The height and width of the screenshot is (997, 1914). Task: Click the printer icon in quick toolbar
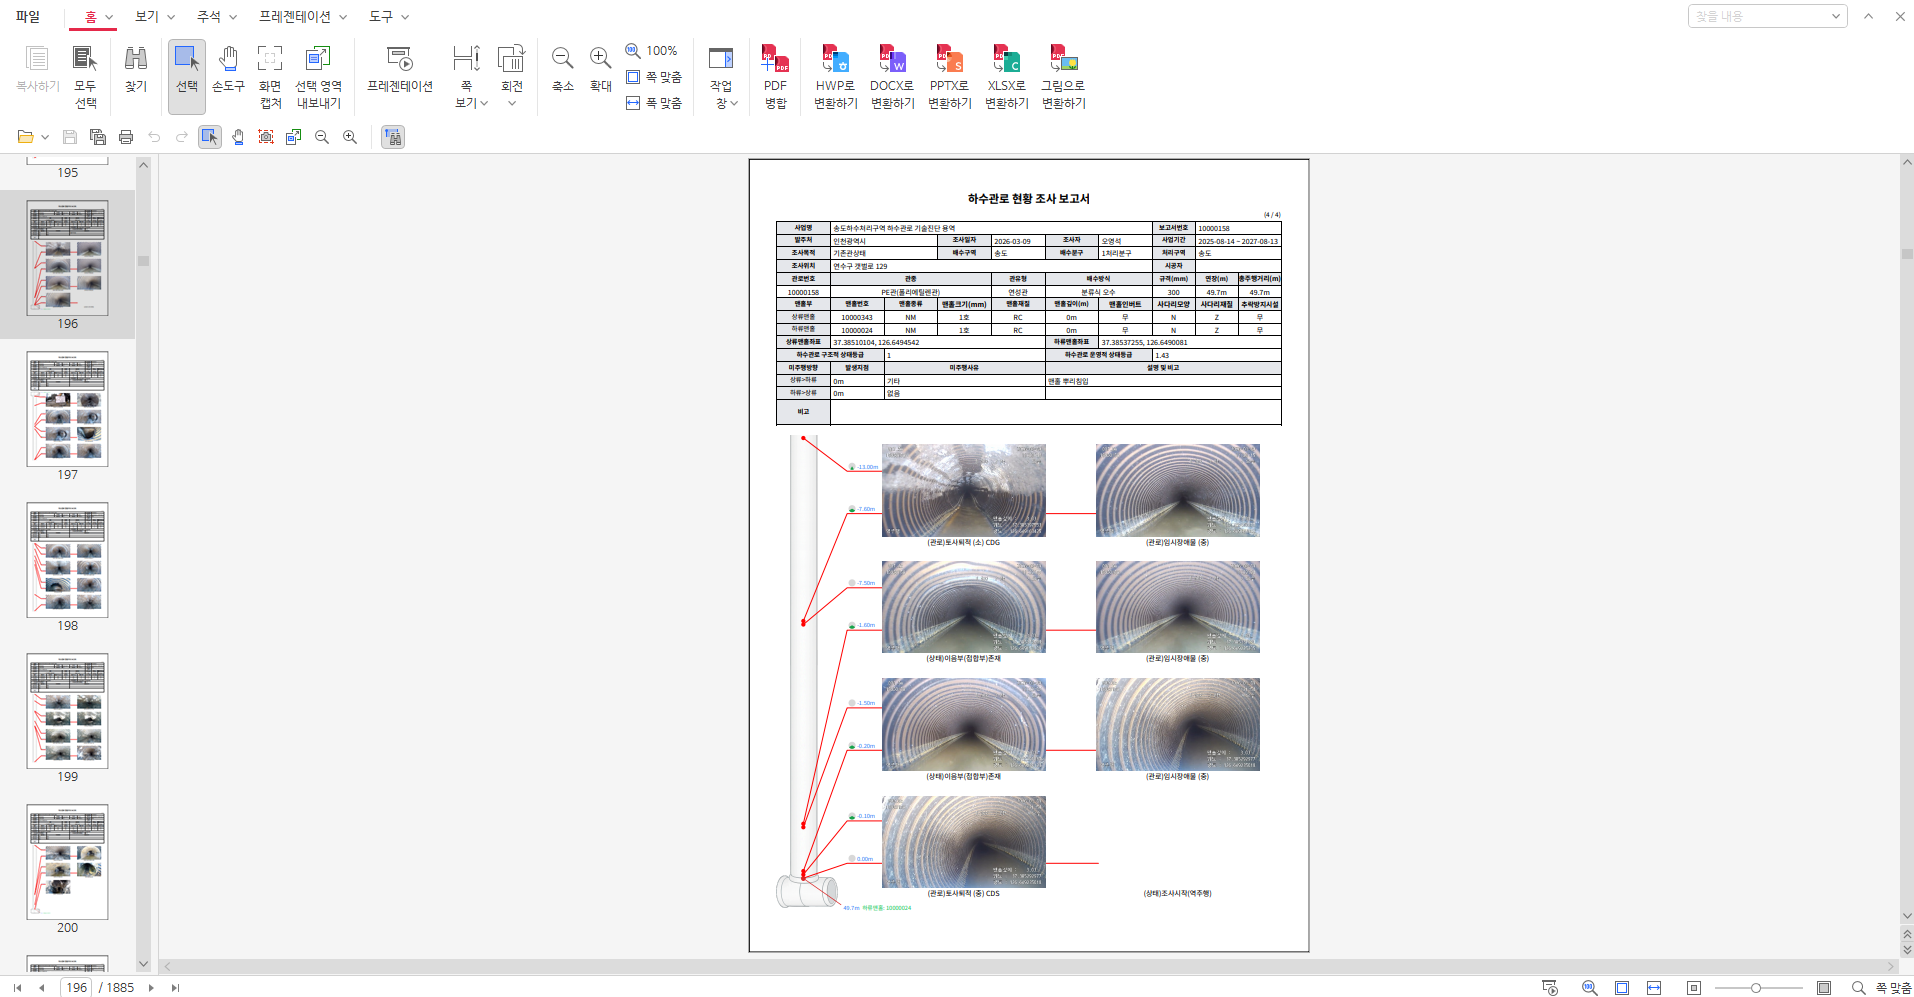[x=126, y=137]
